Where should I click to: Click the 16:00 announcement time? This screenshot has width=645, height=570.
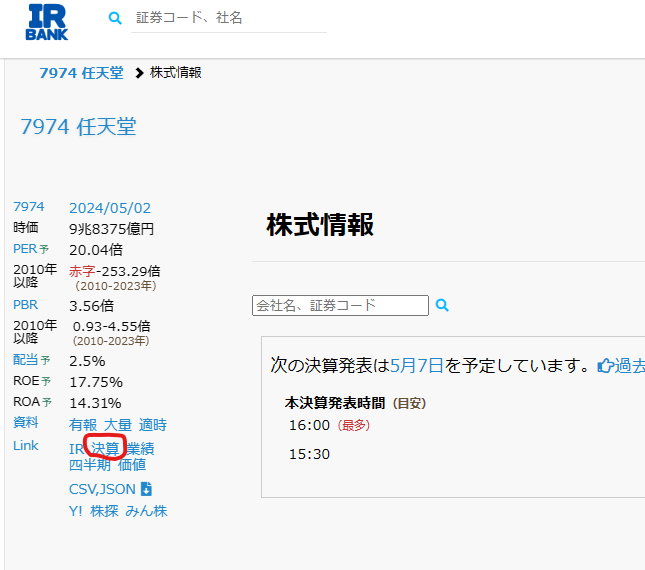click(309, 425)
